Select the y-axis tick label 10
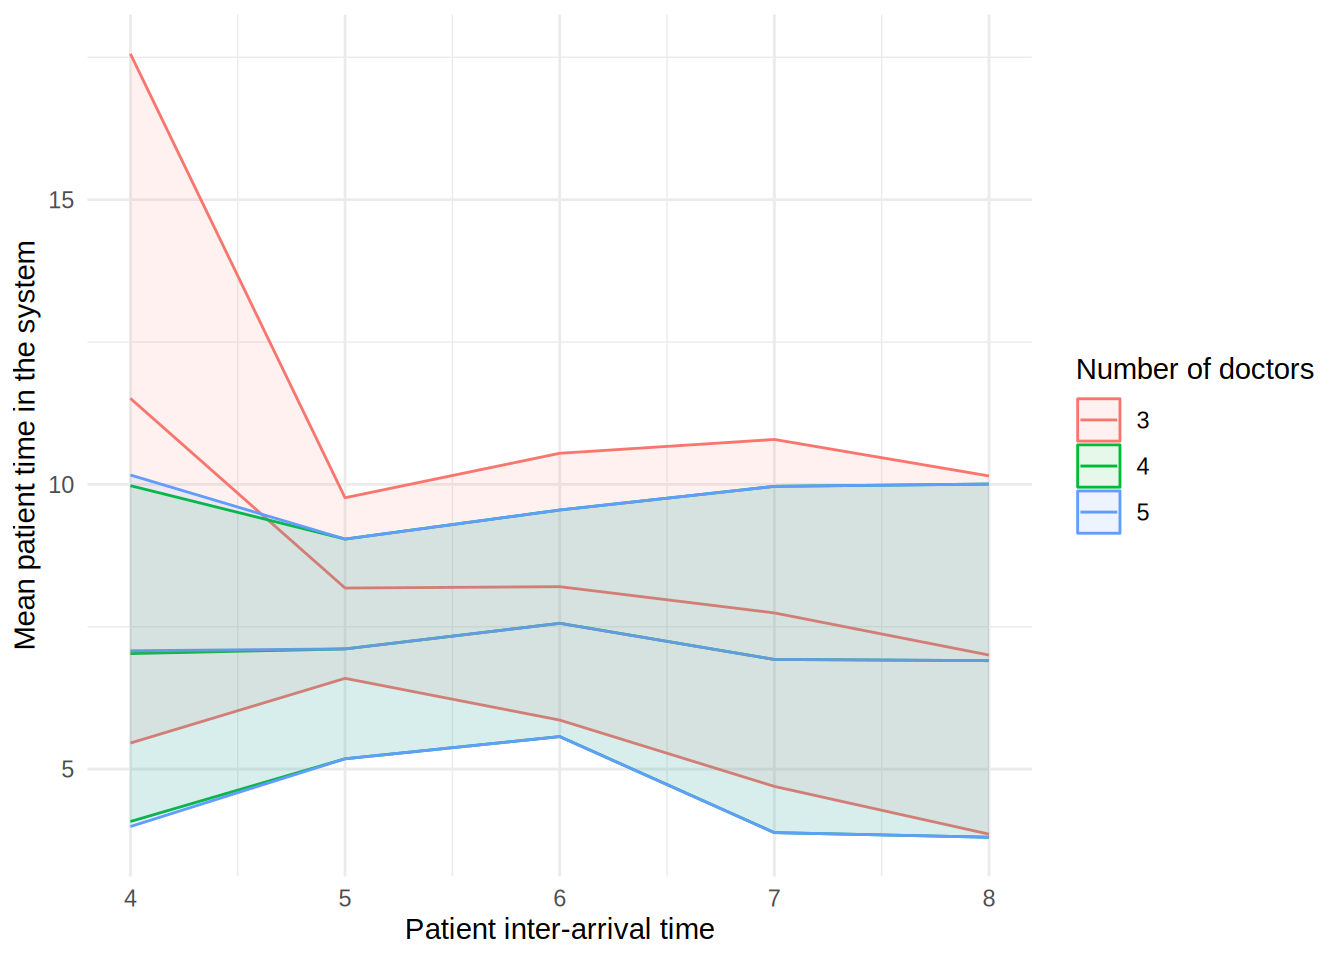1344x960 pixels. 61,485
